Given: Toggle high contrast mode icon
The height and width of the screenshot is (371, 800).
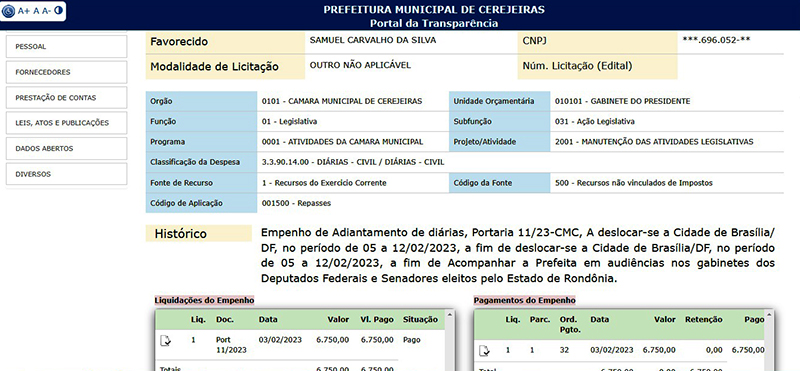Looking at the screenshot, I should pyautogui.click(x=58, y=10).
